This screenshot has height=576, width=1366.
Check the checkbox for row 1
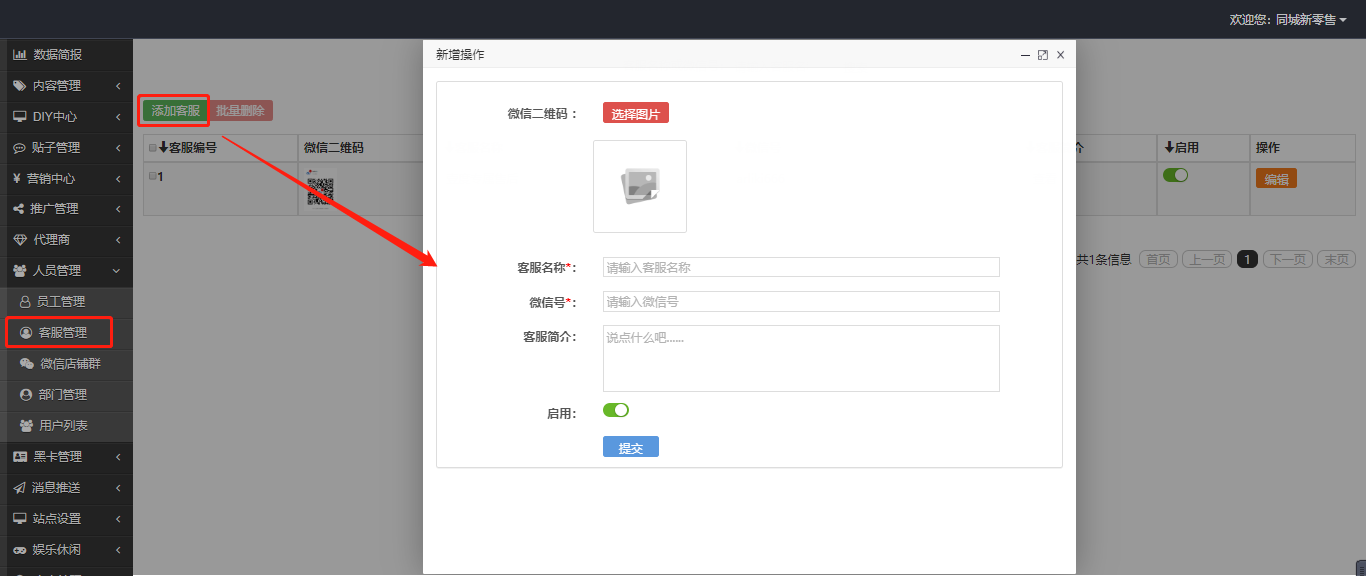point(153,176)
